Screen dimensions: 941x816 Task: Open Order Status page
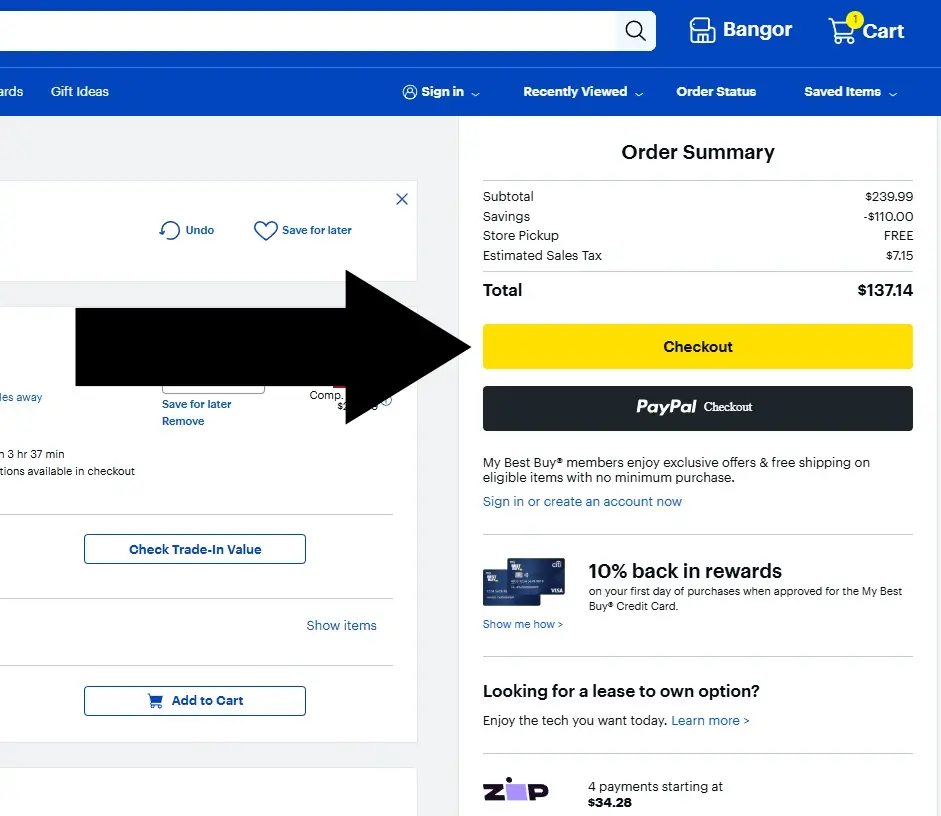(x=716, y=92)
